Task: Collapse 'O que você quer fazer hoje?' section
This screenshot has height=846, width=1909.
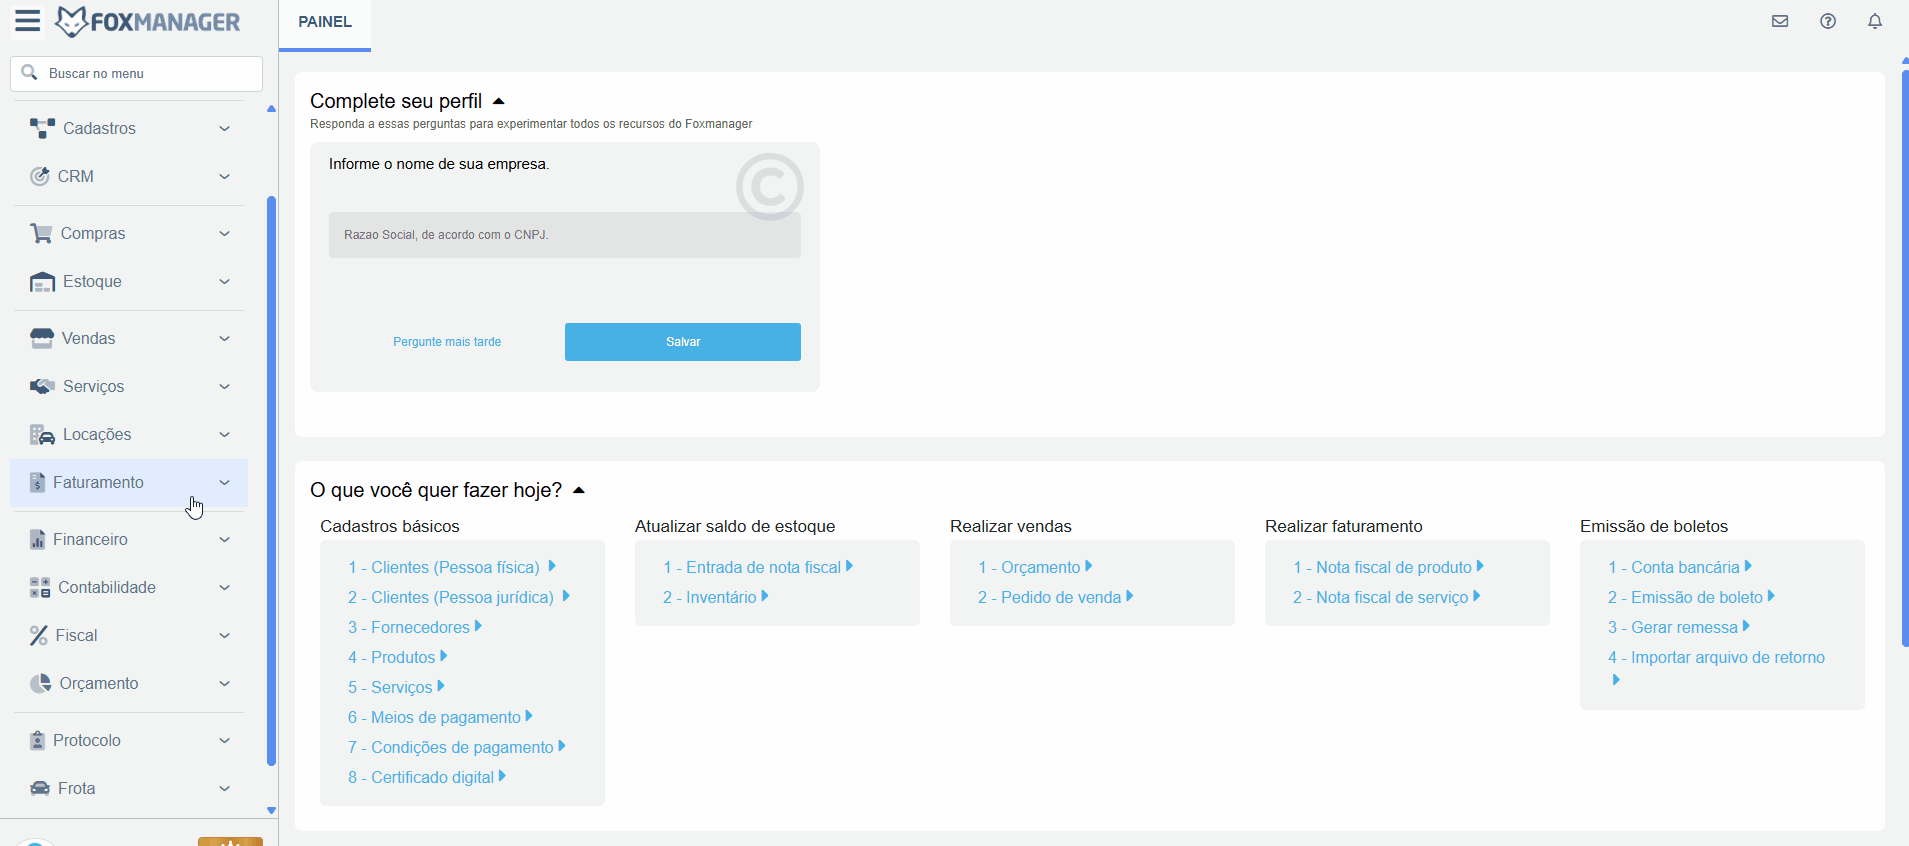Action: tap(579, 490)
